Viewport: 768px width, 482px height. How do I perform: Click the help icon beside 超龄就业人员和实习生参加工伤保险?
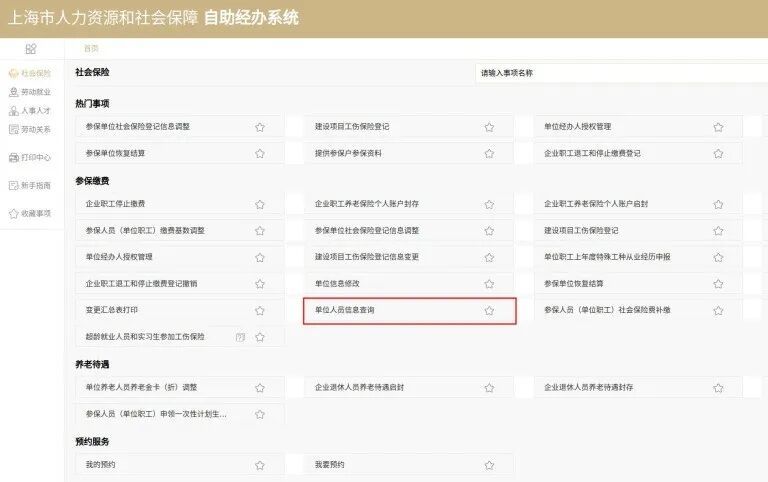pos(240,337)
